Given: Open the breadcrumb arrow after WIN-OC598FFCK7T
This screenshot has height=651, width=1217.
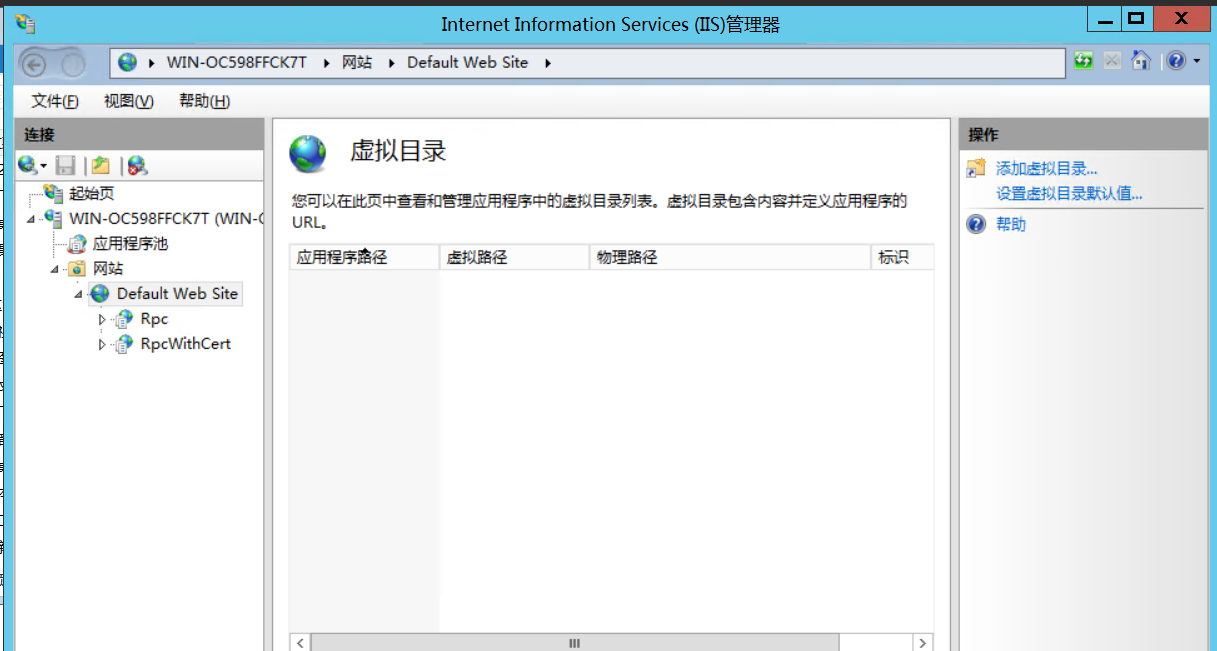Looking at the screenshot, I should point(326,62).
